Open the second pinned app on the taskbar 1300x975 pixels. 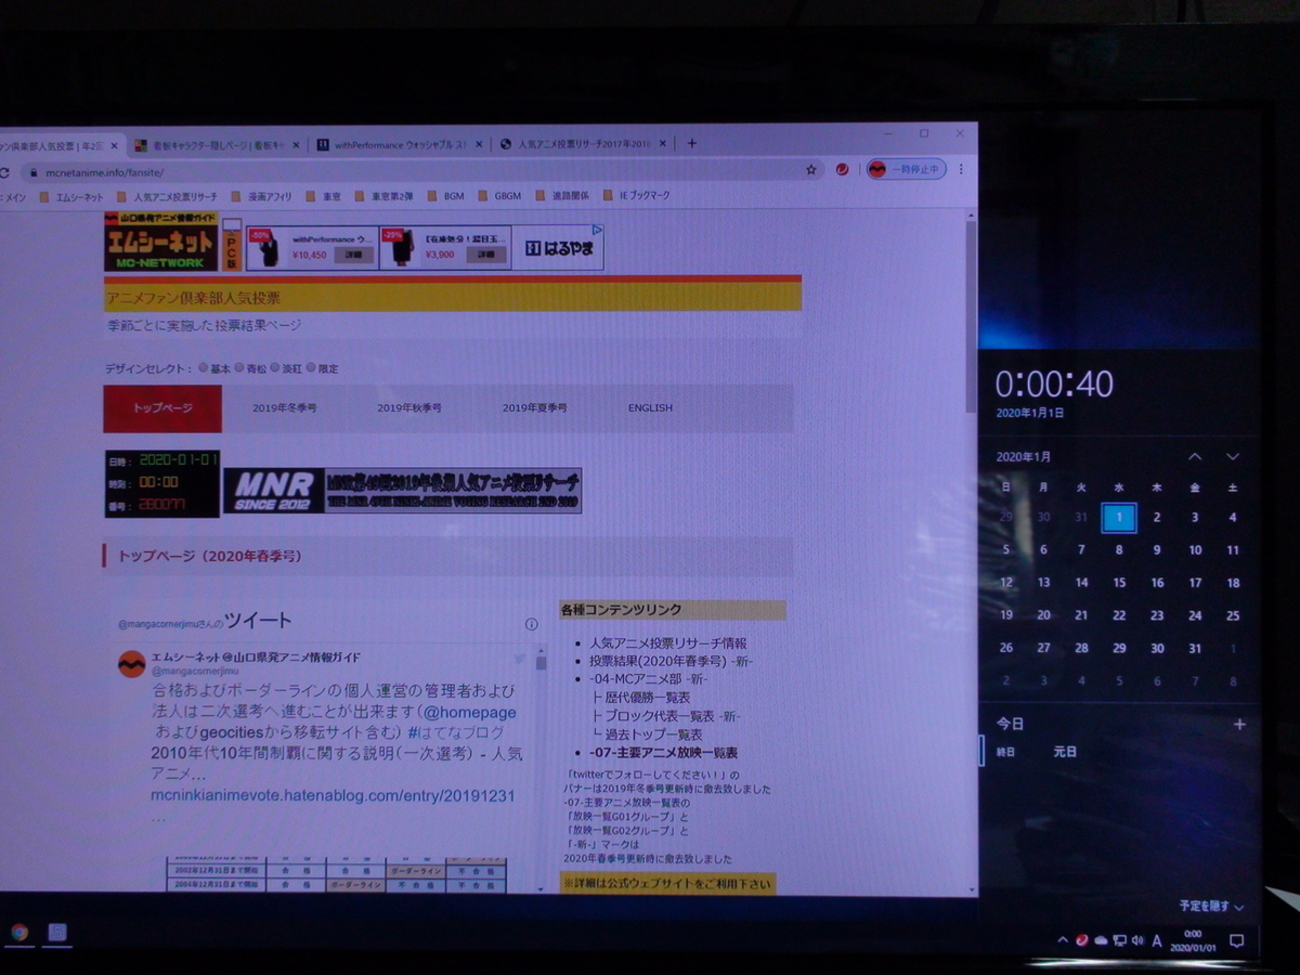57,933
